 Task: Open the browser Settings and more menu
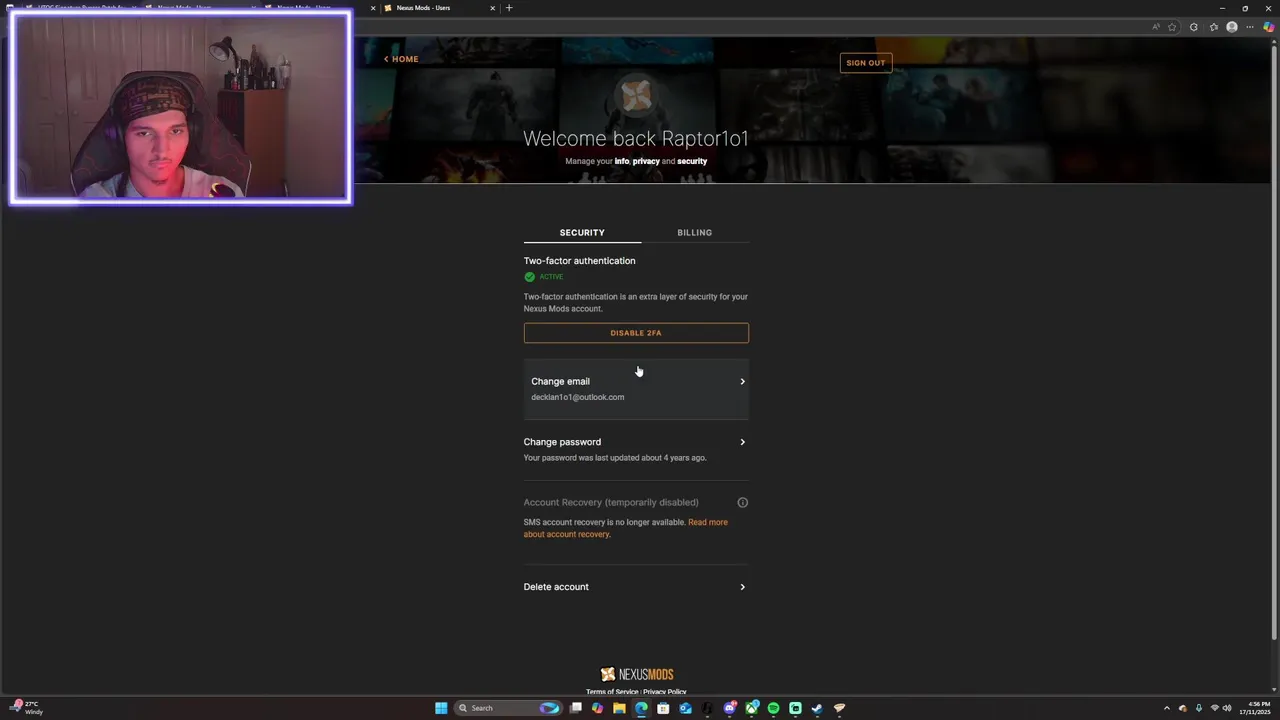pos(1250,27)
